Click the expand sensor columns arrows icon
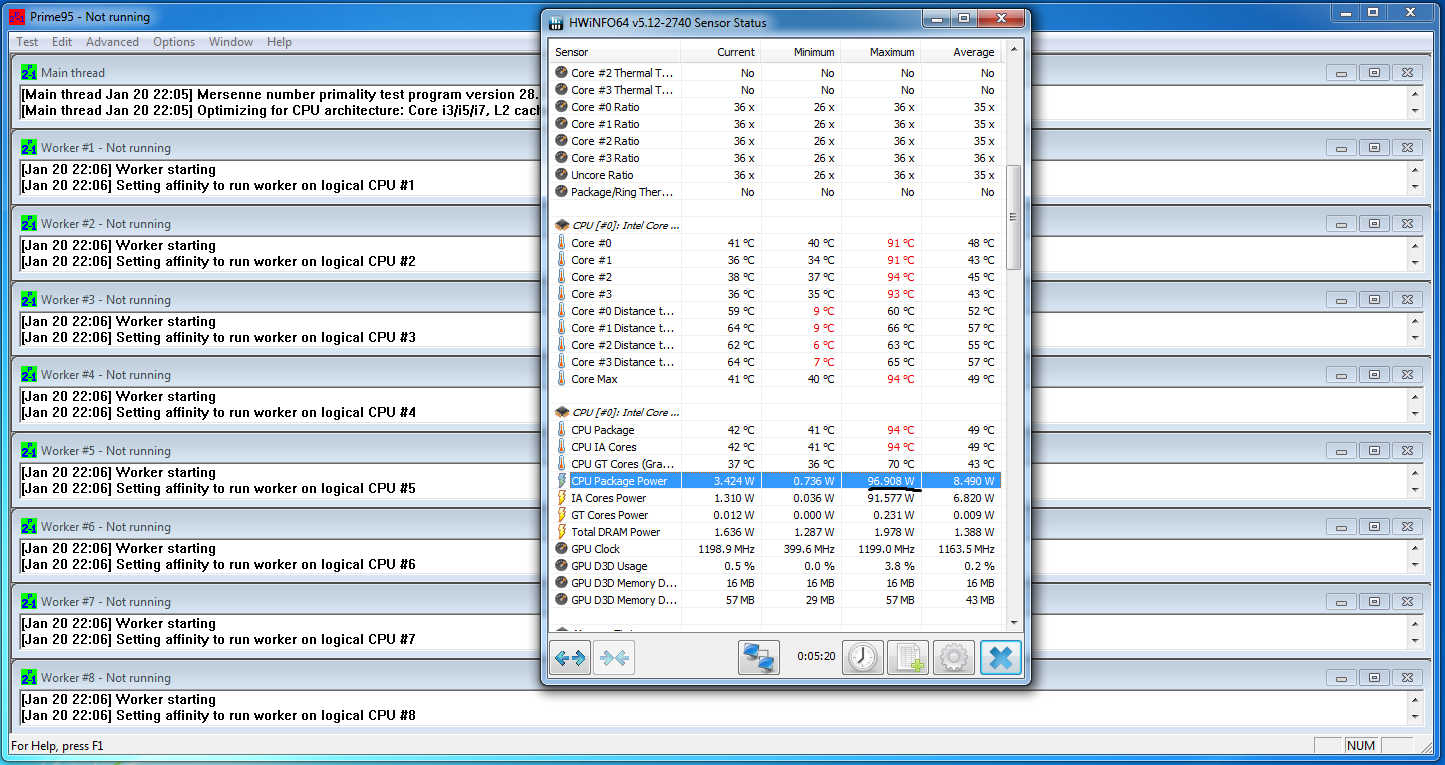This screenshot has width=1445, height=765. click(x=571, y=658)
